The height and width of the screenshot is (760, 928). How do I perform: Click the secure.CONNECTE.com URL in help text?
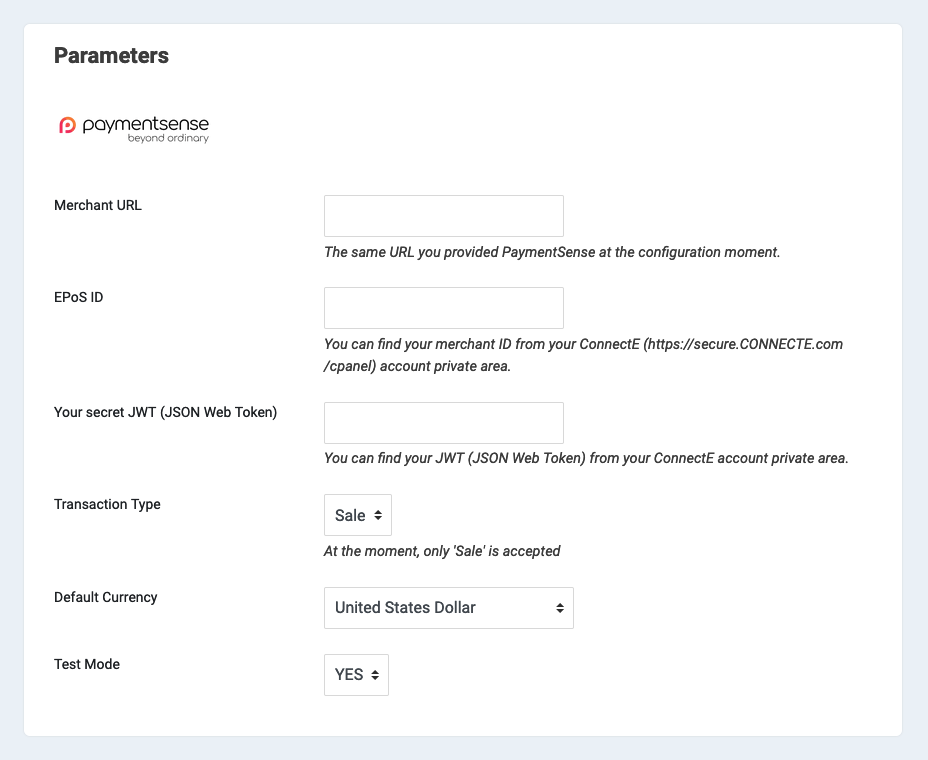[746, 344]
